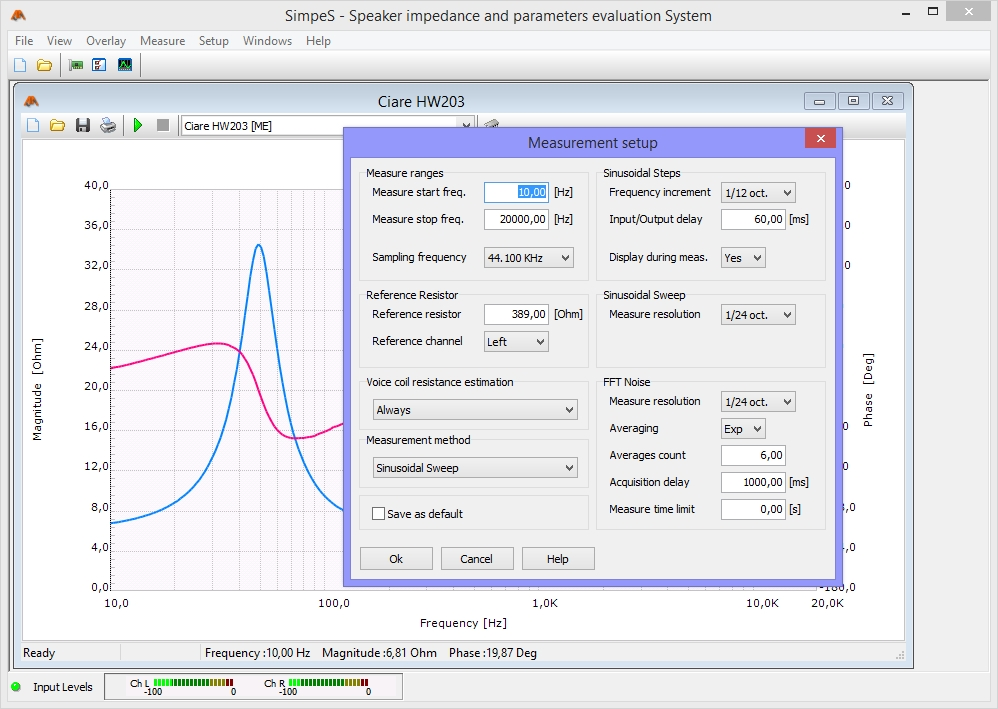Maximize the SimpeS main window

tap(933, 11)
